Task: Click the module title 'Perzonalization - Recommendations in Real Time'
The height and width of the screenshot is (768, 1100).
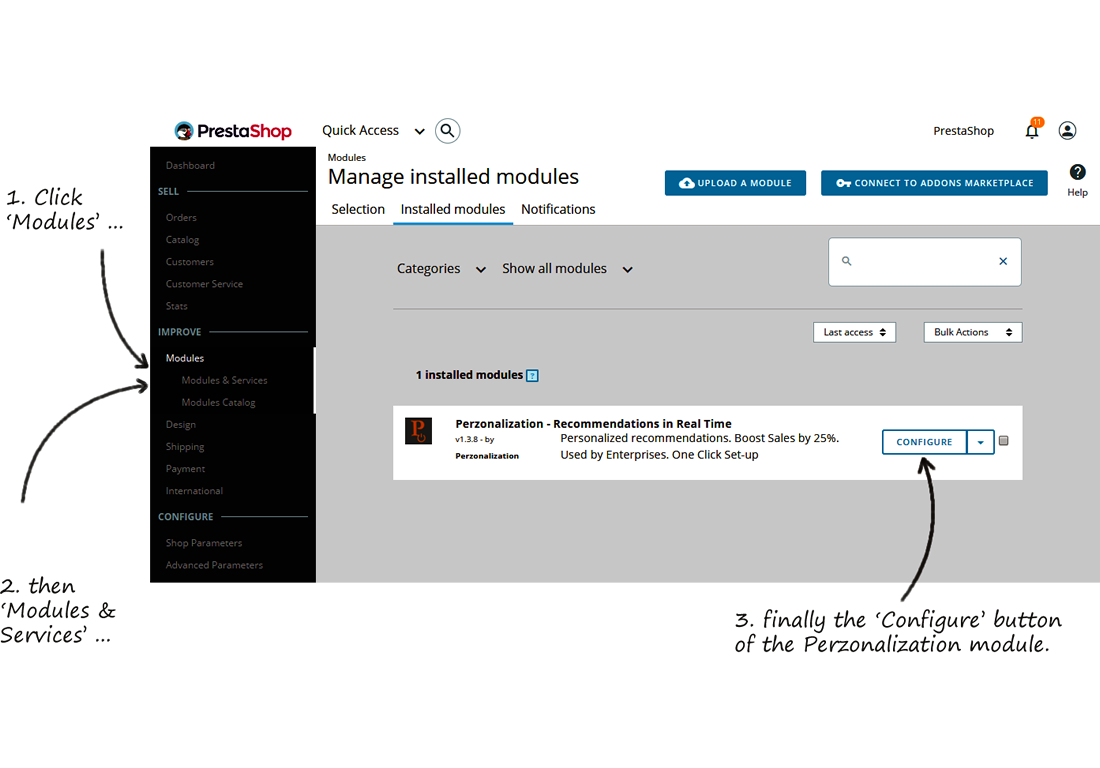Action: coord(593,424)
